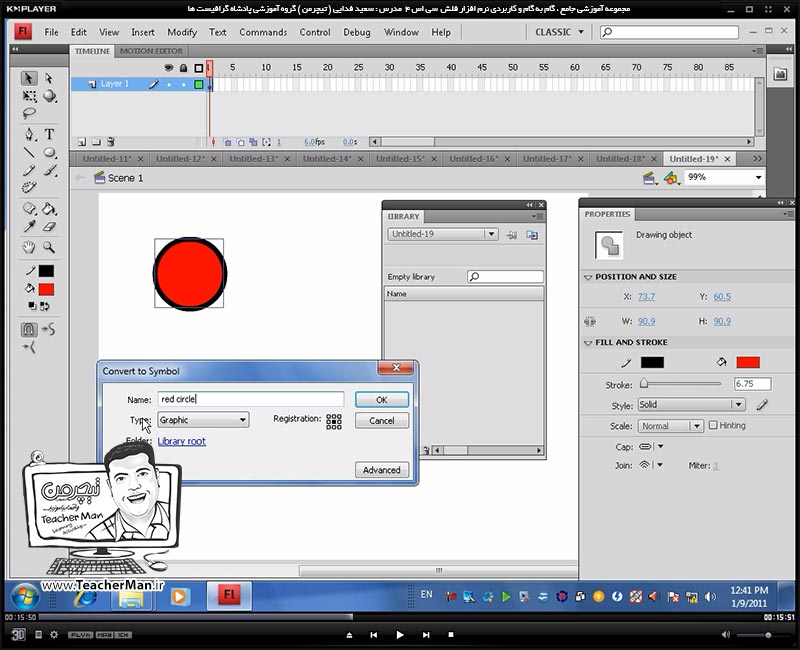Select the Eraser tool

pyautogui.click(x=49, y=227)
